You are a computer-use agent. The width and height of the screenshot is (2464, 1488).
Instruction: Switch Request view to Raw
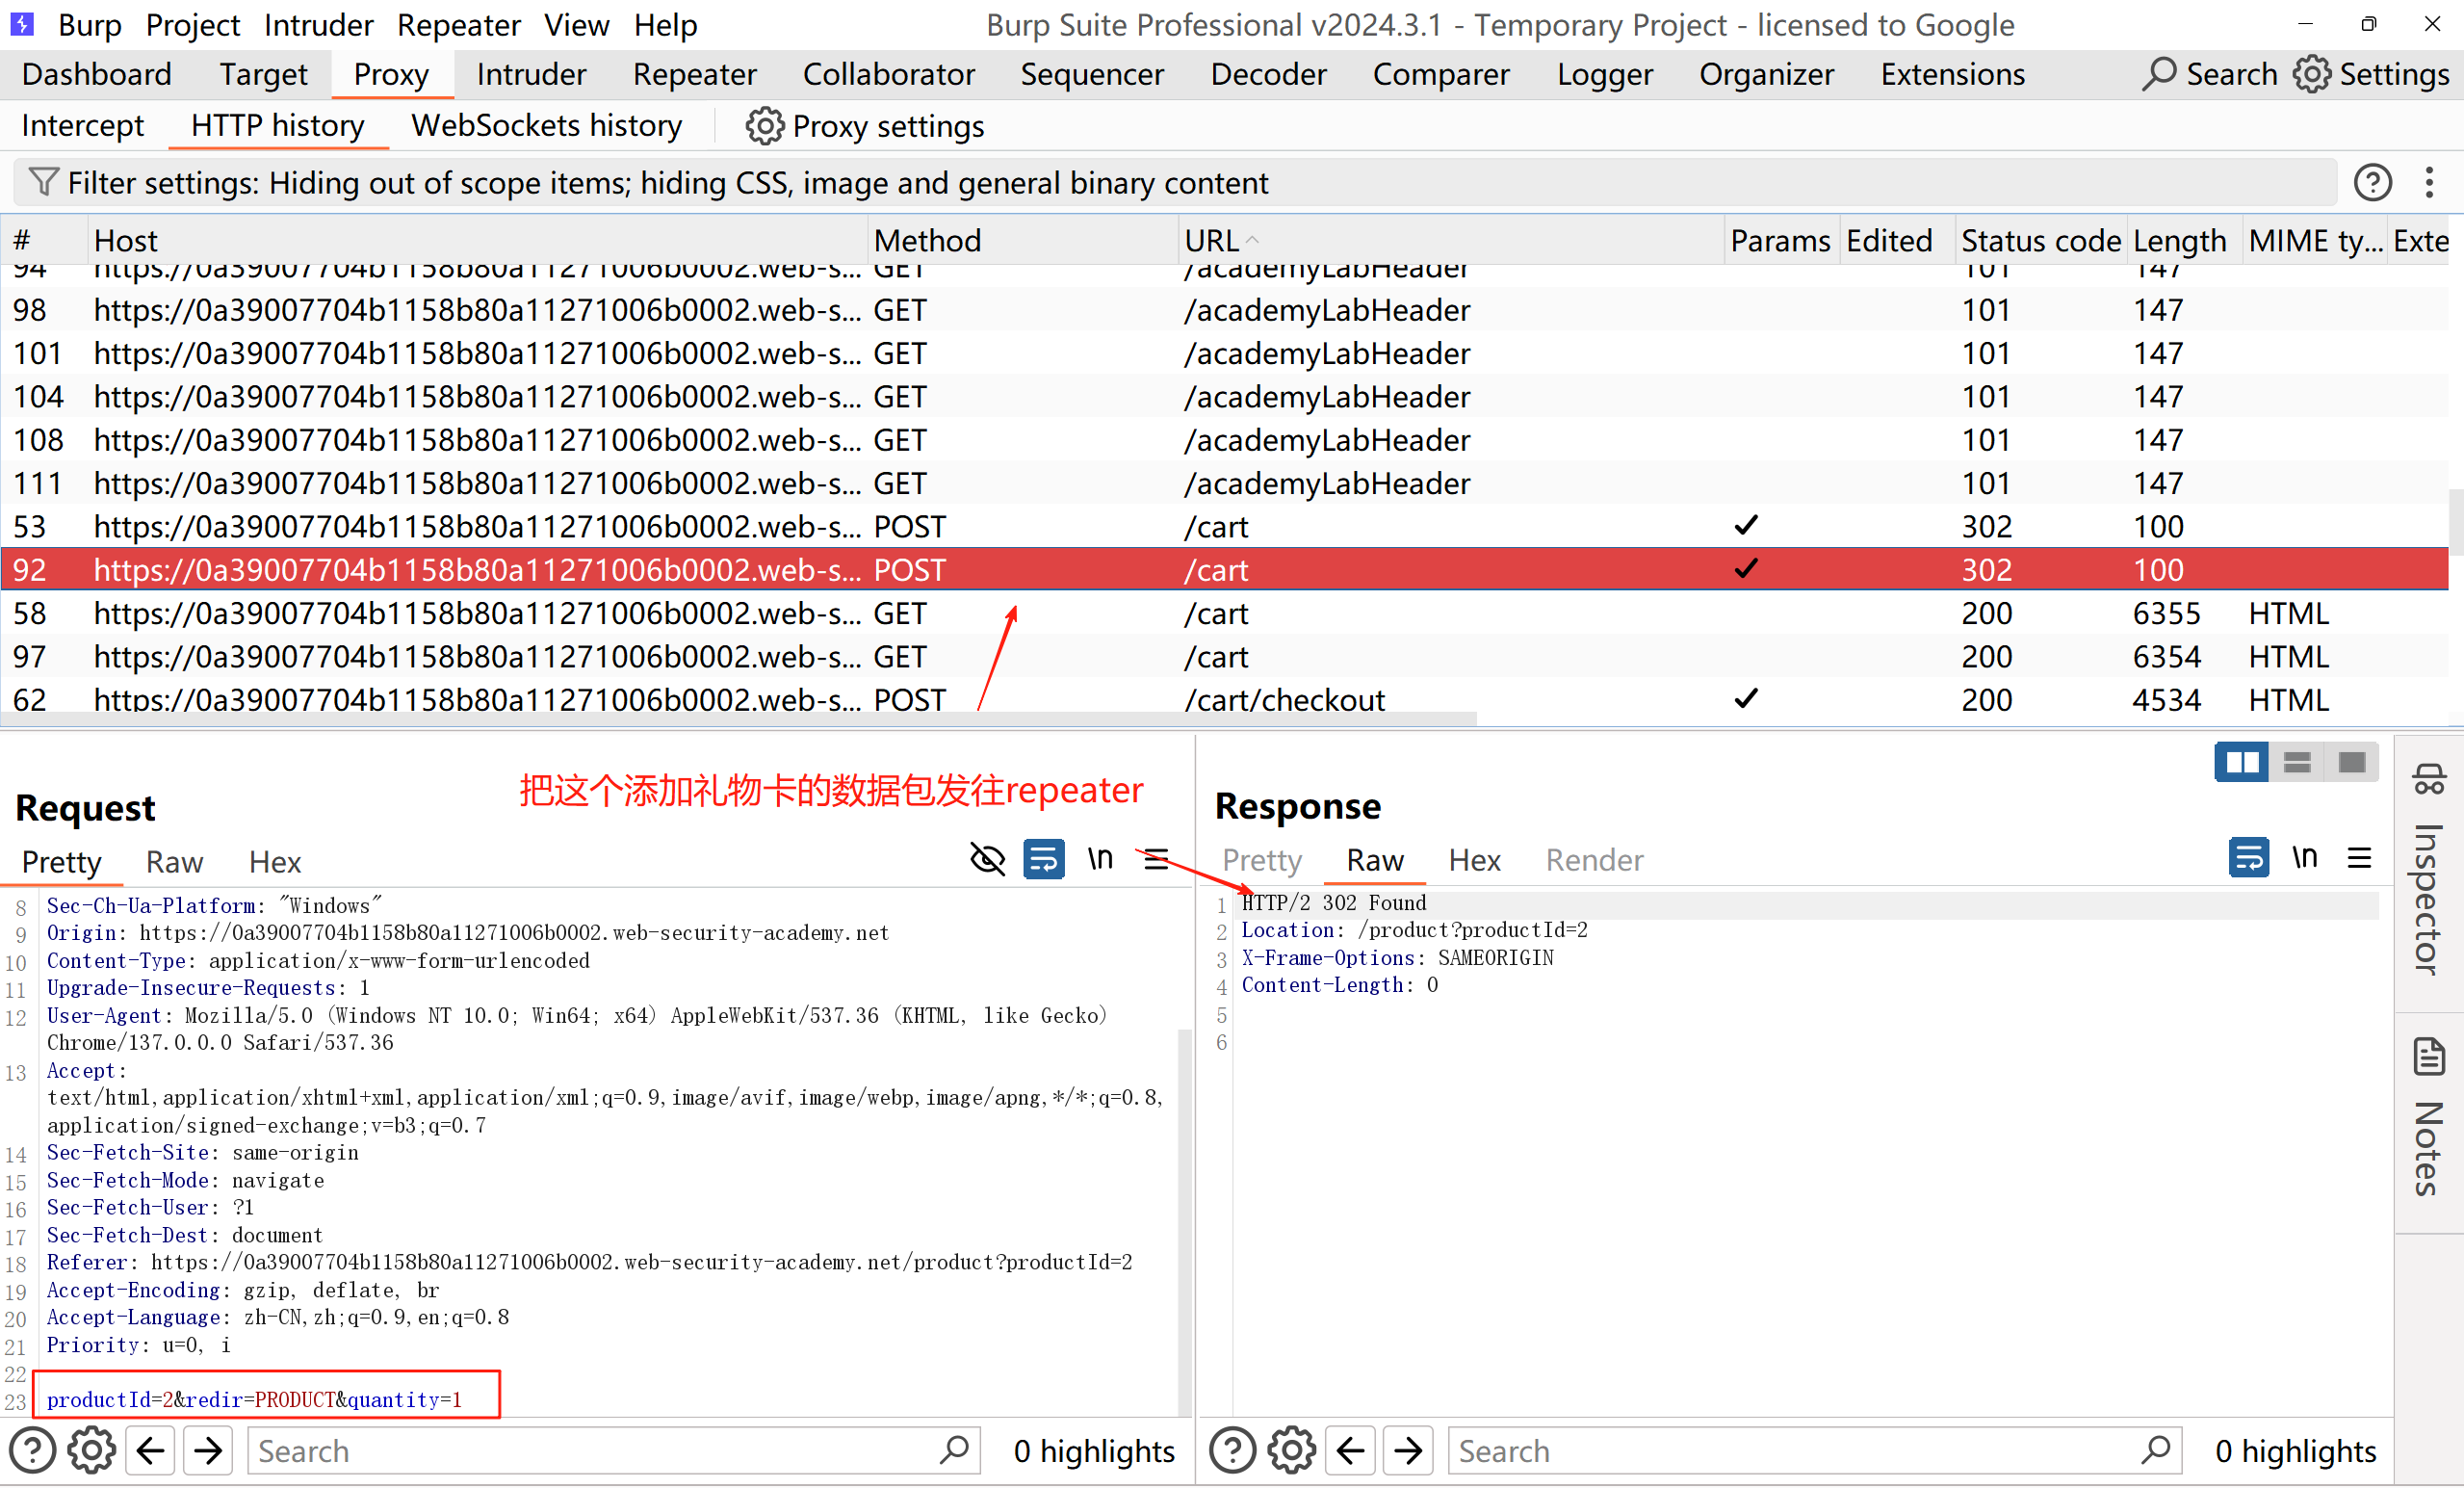174,862
